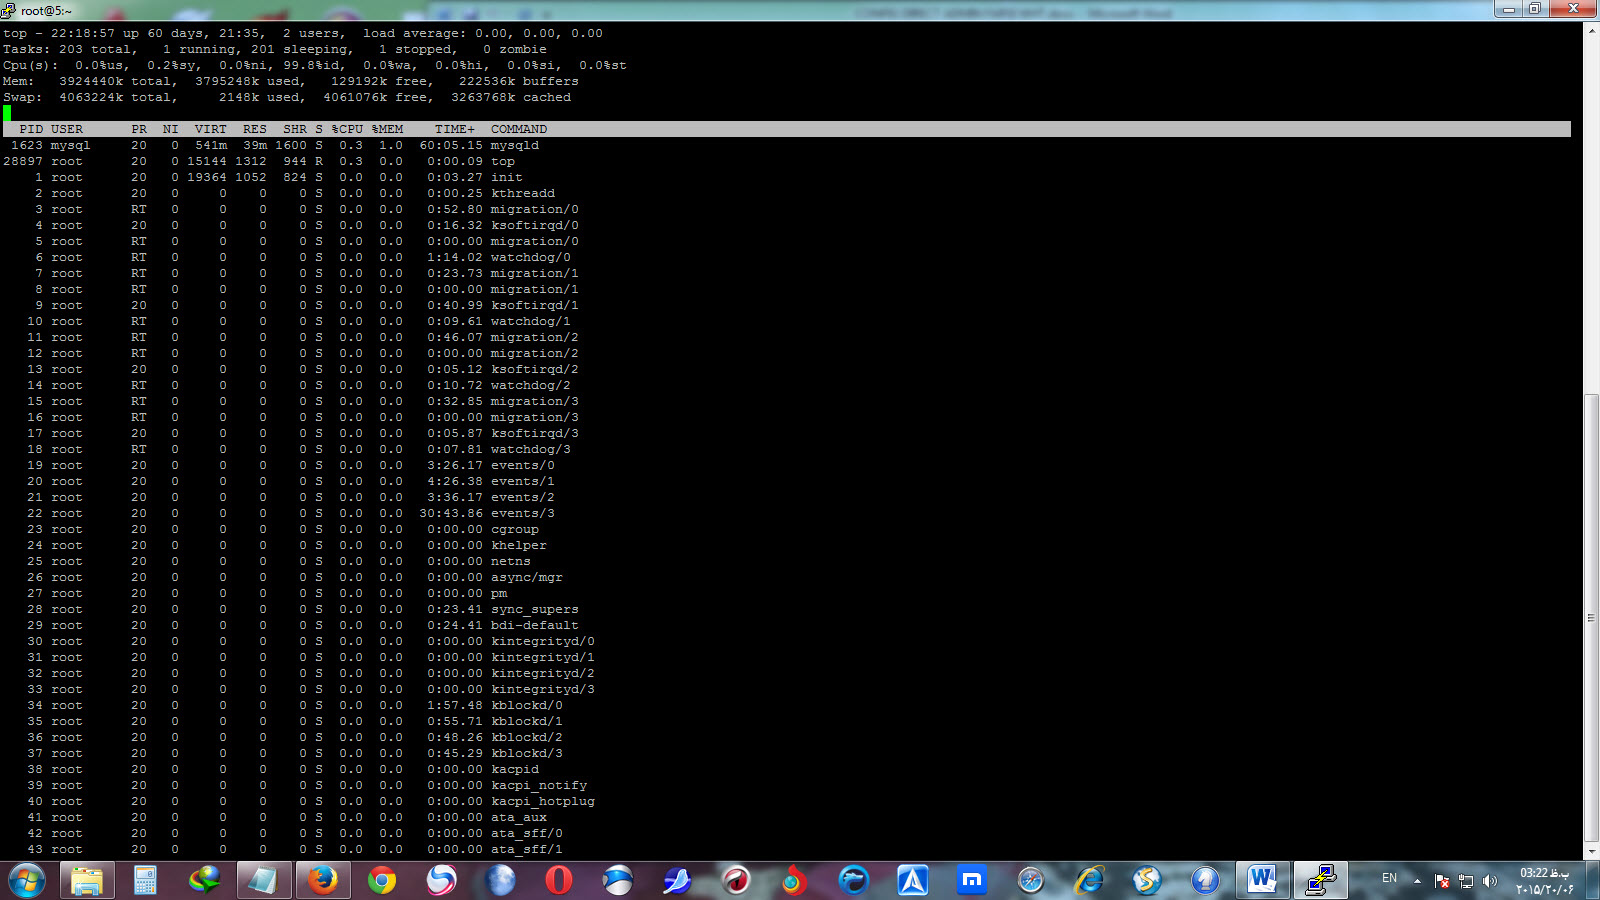Click the root@5:~ window title

[x=46, y=11]
